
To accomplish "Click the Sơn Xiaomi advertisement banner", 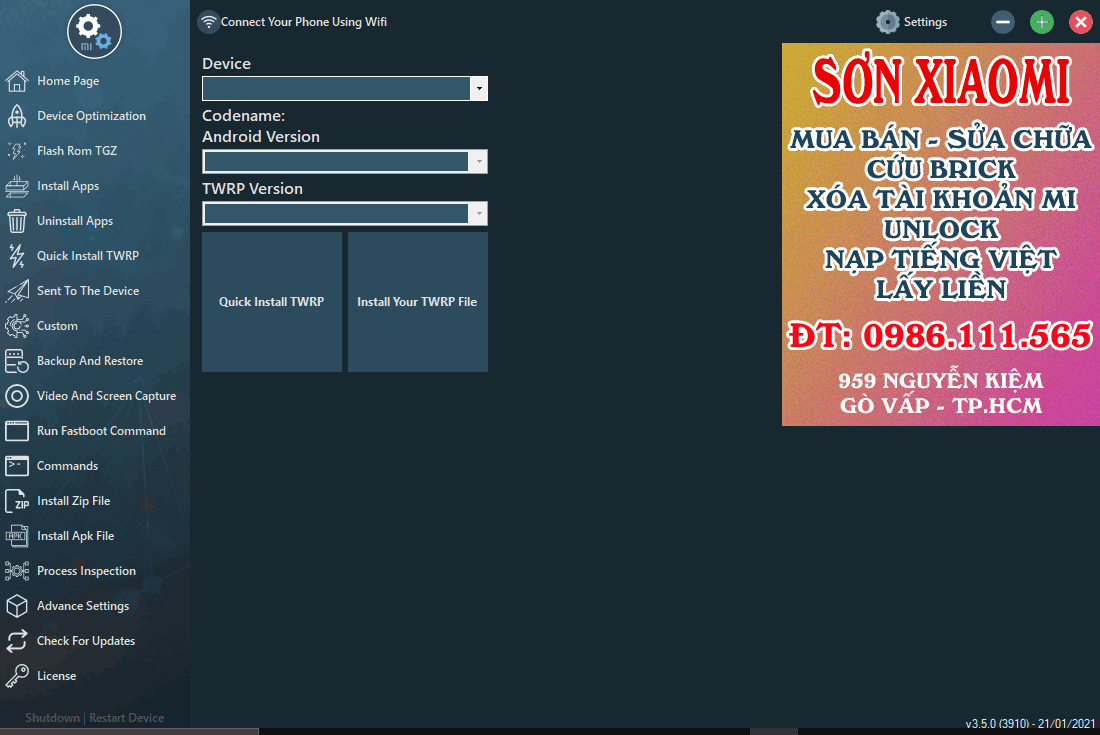I will point(941,234).
